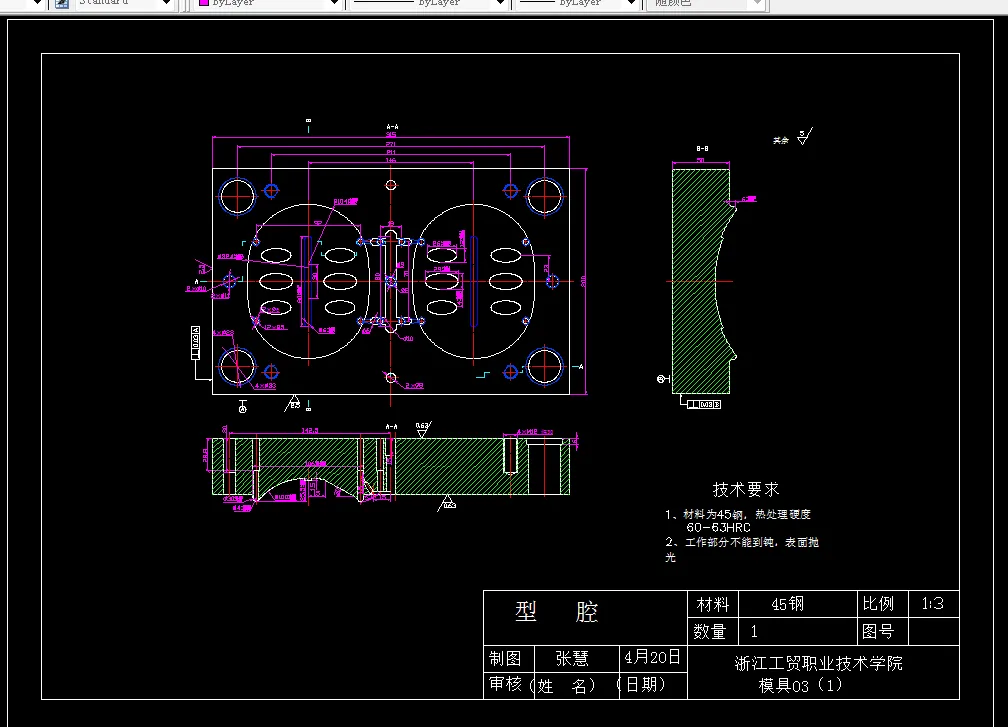The image size is (1008, 727).
Task: Select the 1:3 scale value
Action: [932, 604]
